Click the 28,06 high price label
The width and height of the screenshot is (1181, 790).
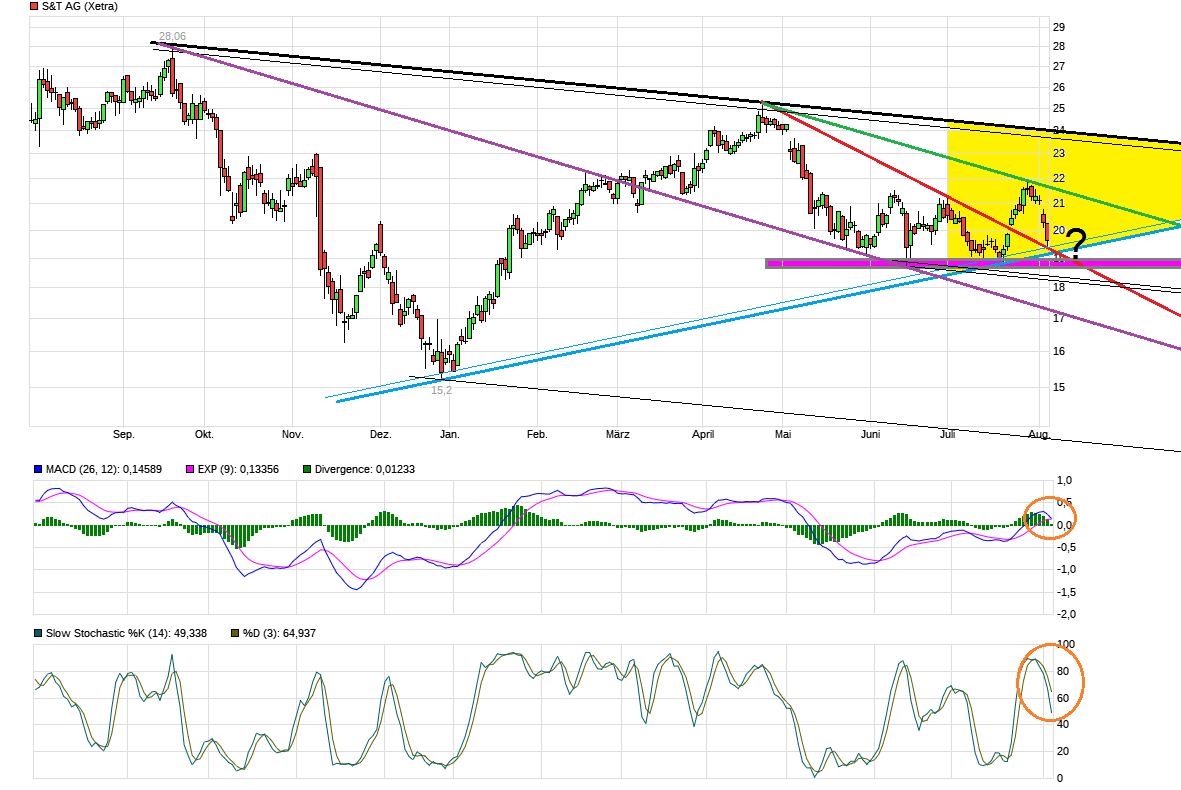click(172, 36)
